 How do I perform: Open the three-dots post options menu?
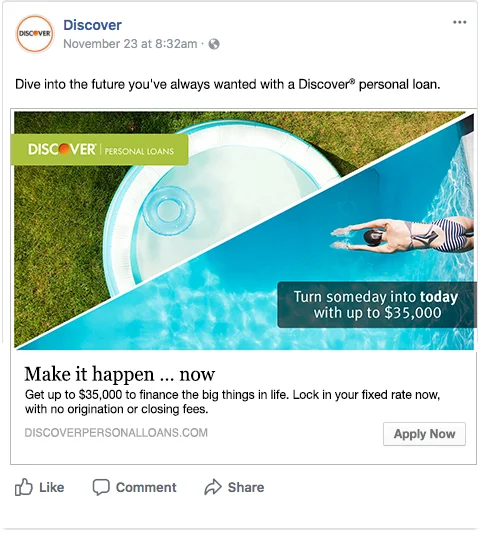(x=459, y=22)
